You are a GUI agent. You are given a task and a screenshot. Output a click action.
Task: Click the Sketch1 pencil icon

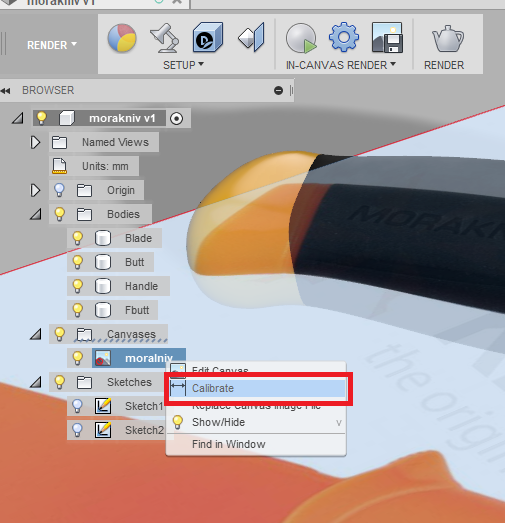coord(103,406)
